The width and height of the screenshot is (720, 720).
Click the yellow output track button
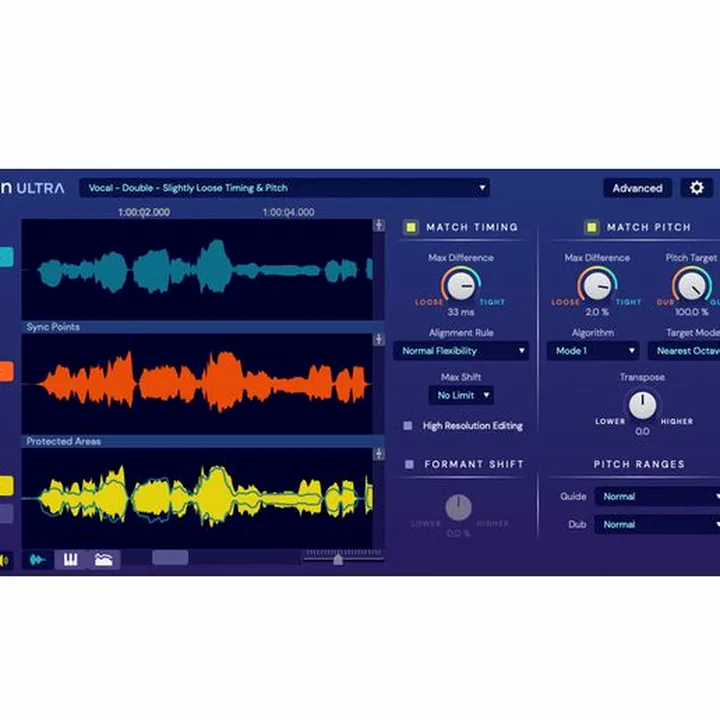pos(6,486)
